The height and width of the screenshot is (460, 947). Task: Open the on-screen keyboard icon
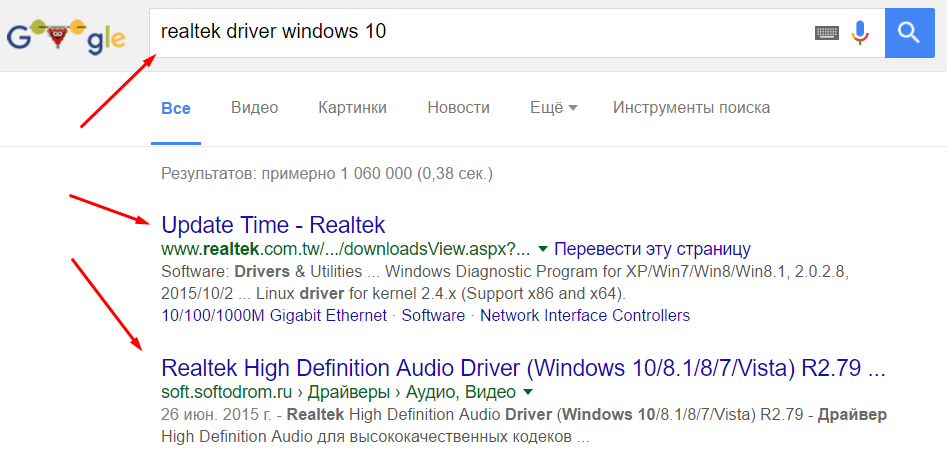click(x=826, y=33)
